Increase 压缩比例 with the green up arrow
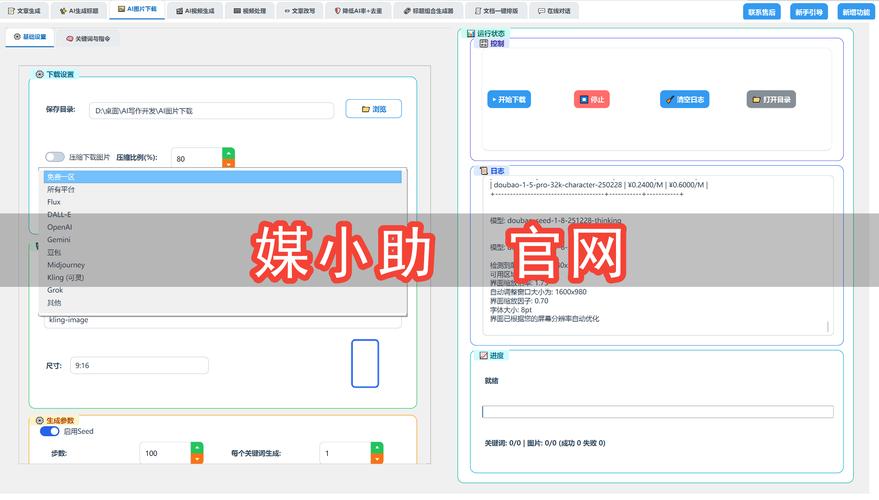 (x=228, y=152)
